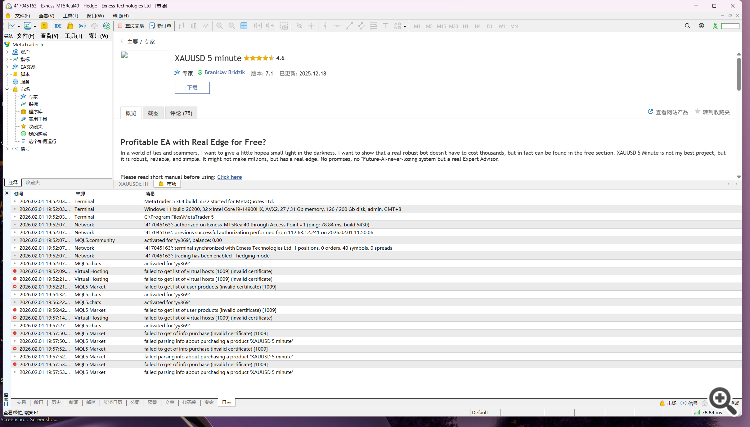This screenshot has width=750, height=427.
Task: Select the 'C:\Program Files\MetaTrader 5' log row
Action: click(x=376, y=217)
